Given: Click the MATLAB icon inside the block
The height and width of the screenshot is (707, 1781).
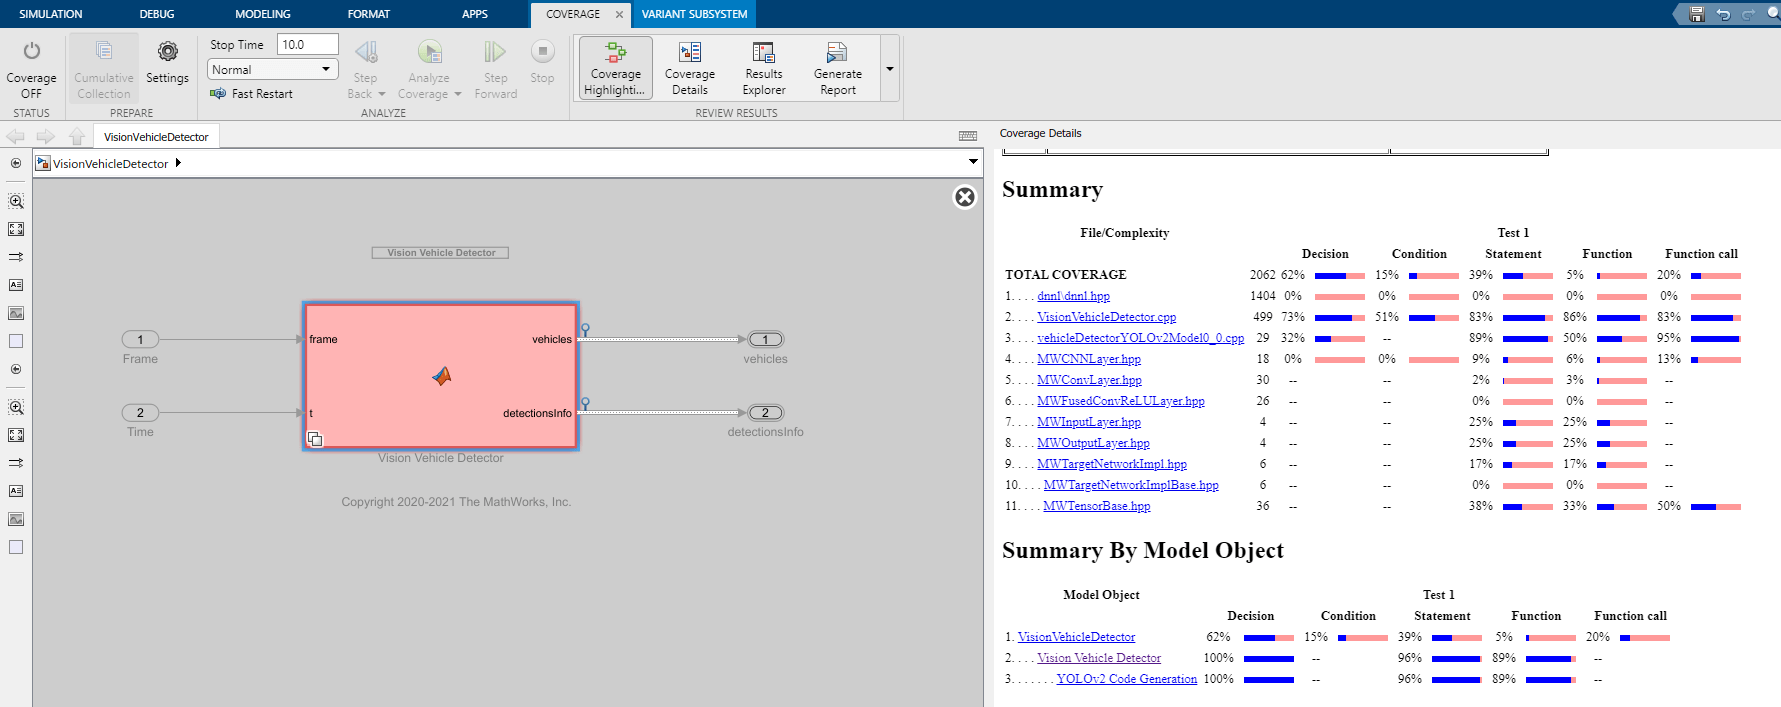Looking at the screenshot, I should tap(442, 376).
